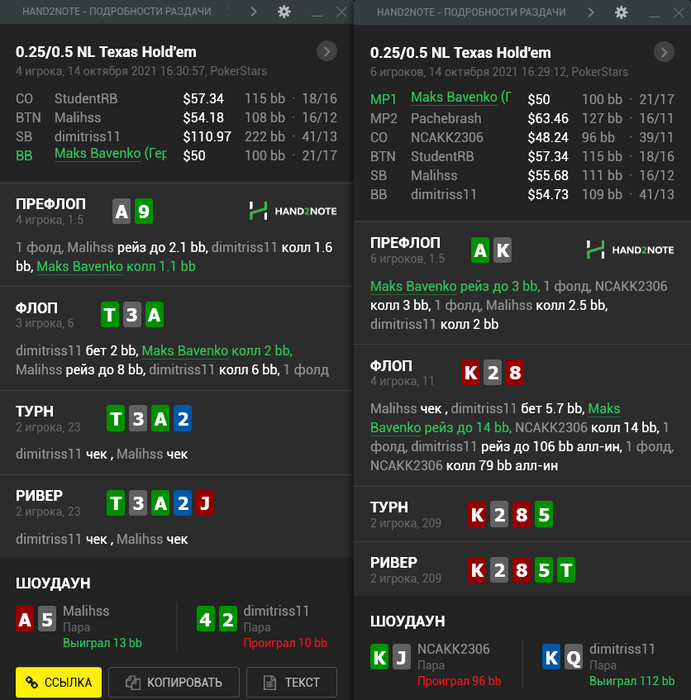
Task: Open settings gear in right hand window
Action: [x=621, y=12]
